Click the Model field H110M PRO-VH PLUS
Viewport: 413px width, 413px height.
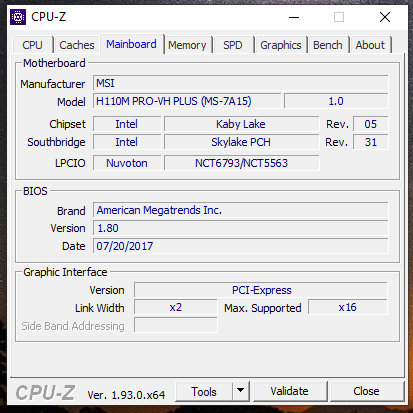(x=187, y=101)
